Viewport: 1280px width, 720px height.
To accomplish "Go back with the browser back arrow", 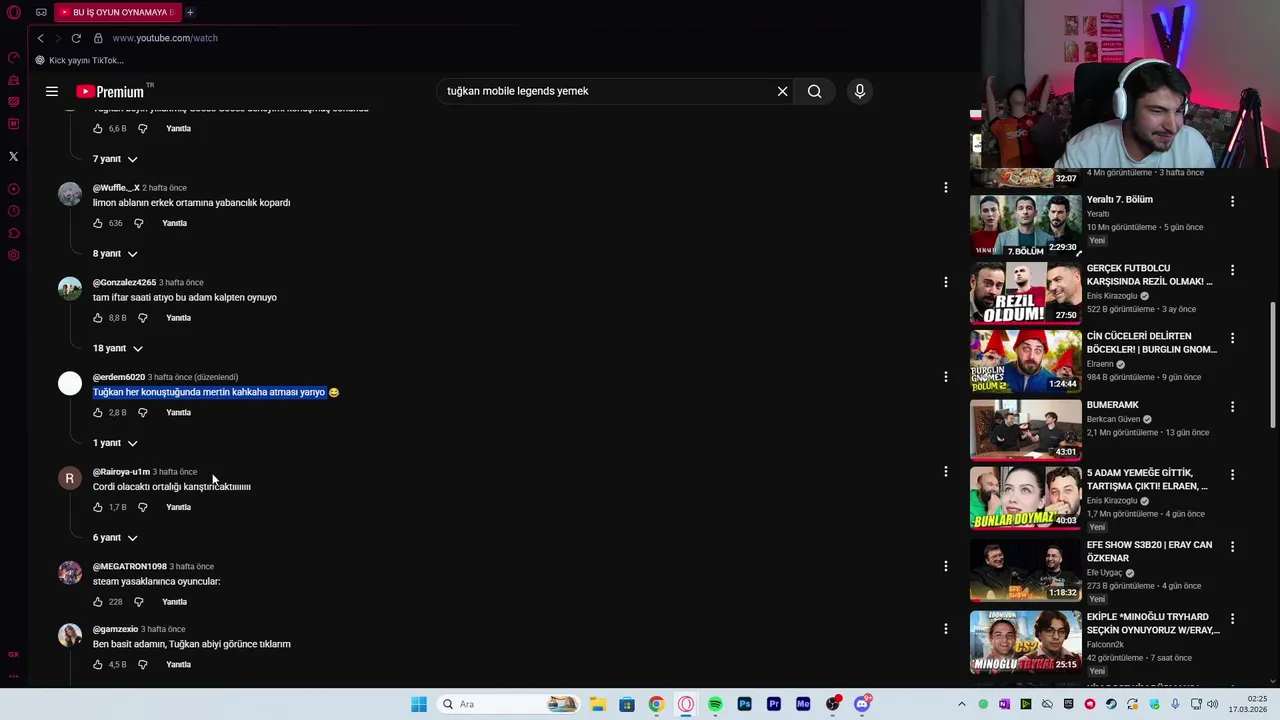I will (x=40, y=38).
